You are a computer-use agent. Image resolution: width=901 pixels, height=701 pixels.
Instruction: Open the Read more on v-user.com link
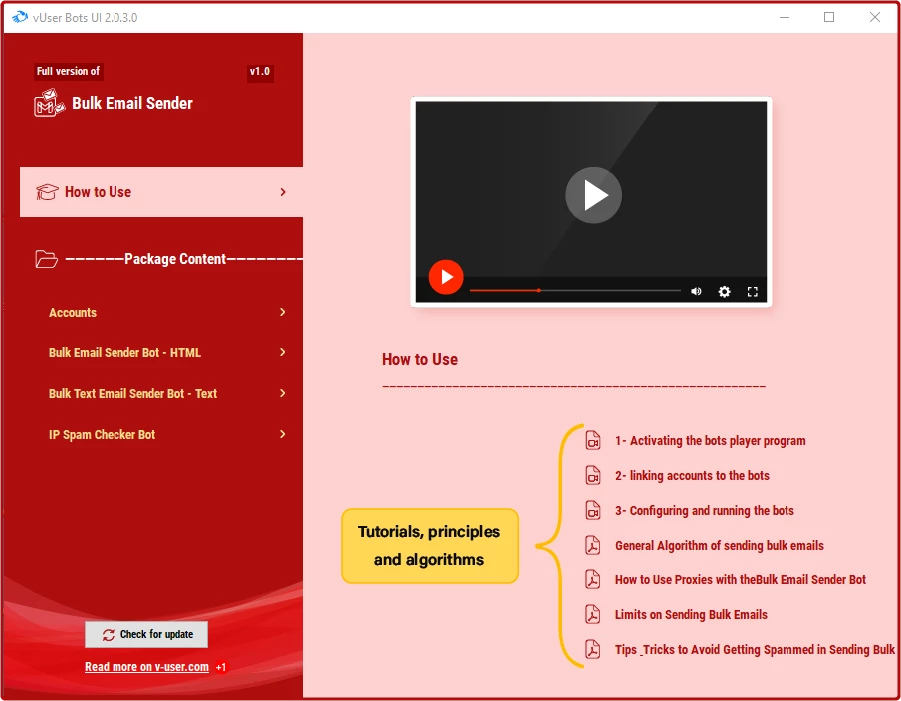(x=147, y=667)
